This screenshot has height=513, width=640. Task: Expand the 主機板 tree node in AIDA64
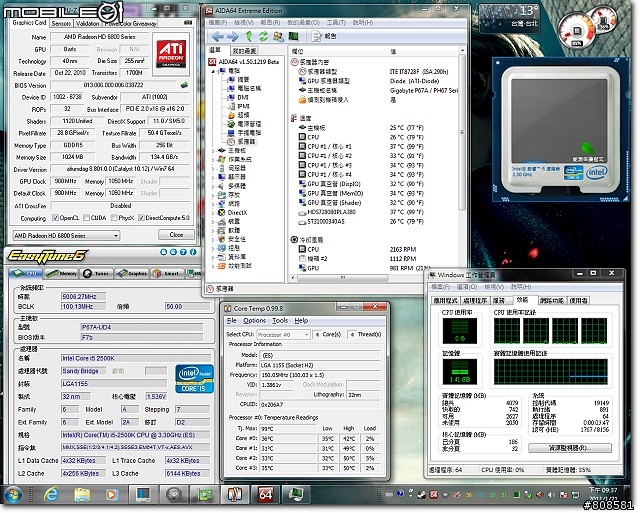[213, 151]
